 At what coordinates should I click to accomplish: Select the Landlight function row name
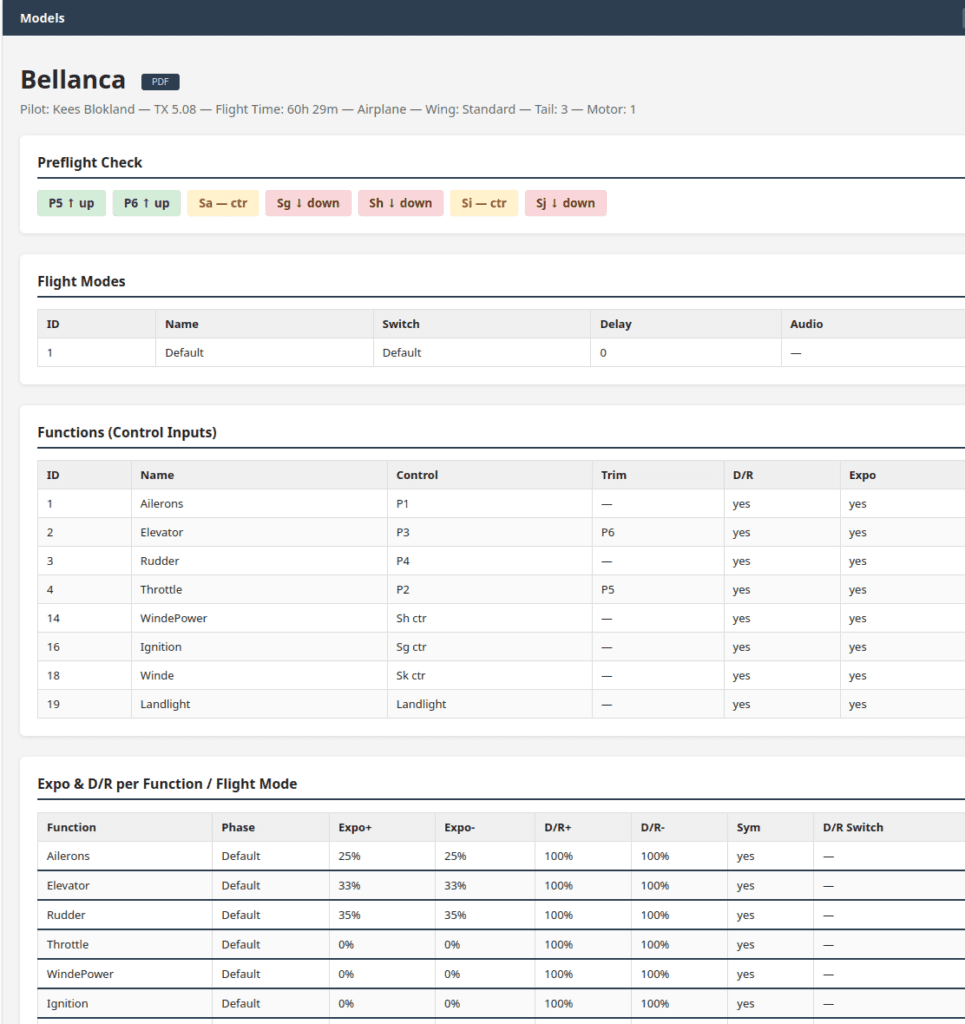point(165,705)
